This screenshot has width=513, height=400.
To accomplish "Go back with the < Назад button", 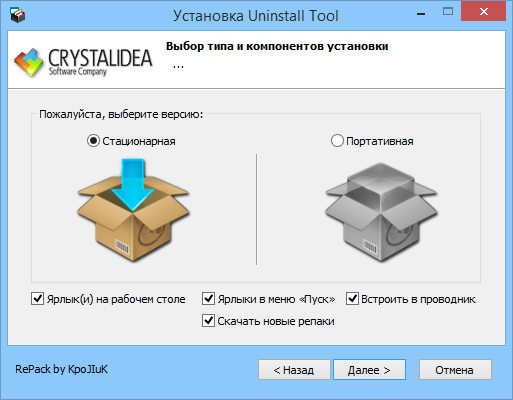I will [x=294, y=370].
